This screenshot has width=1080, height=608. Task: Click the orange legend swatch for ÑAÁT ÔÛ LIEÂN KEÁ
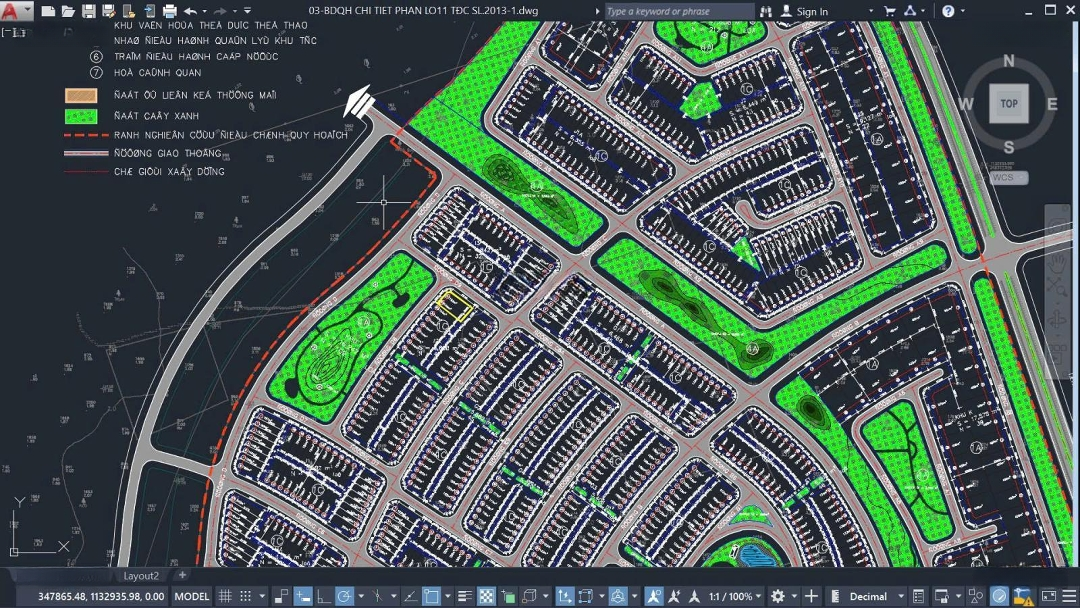81,95
